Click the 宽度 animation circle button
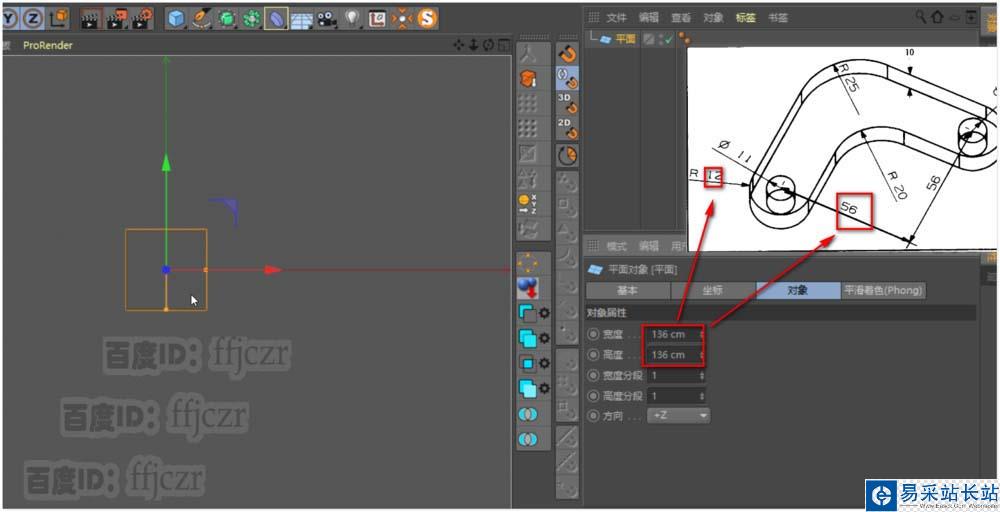Viewport: 1000px width, 512px height. [594, 334]
